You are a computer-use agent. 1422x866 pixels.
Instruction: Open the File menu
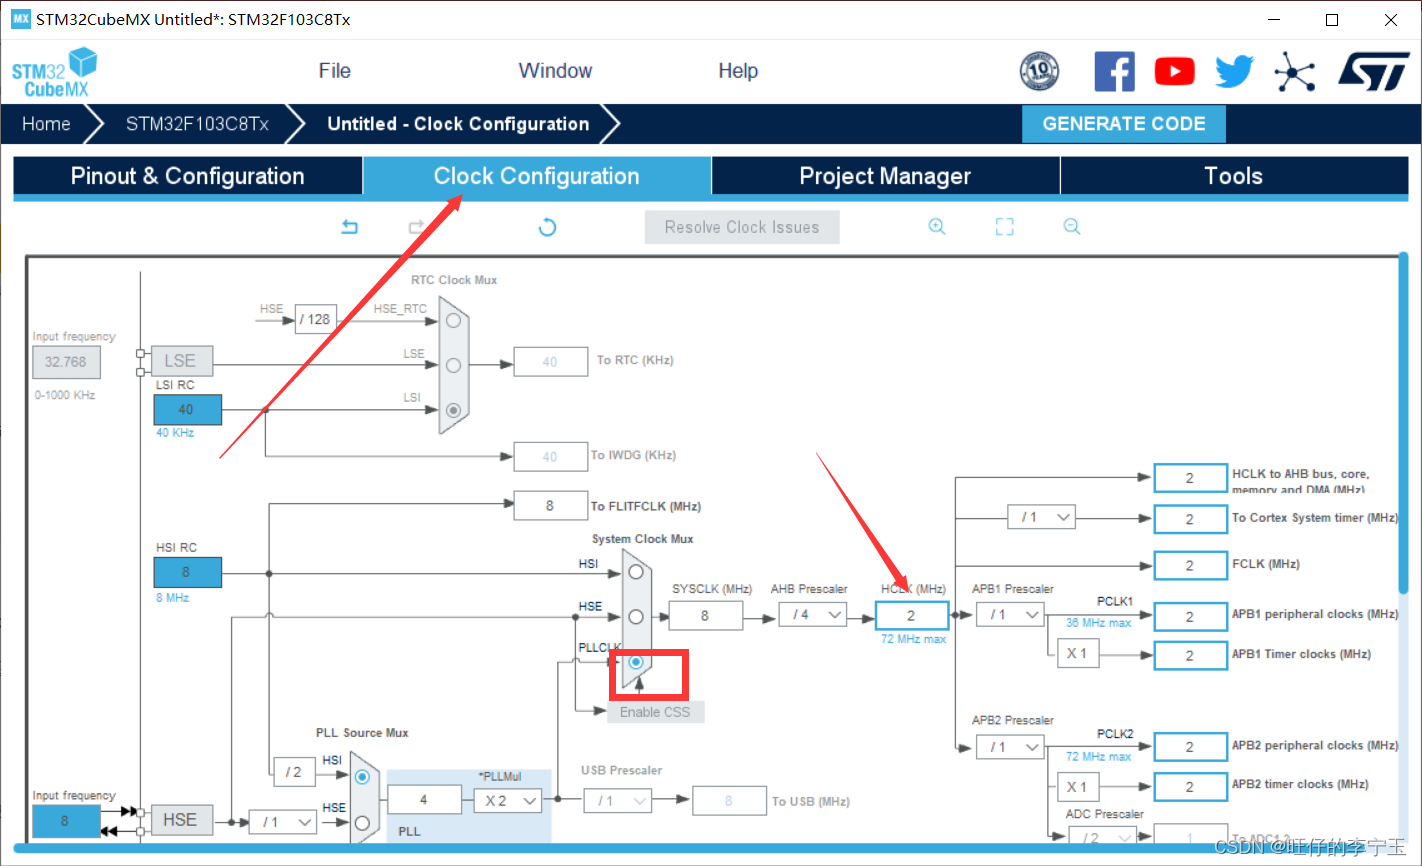[x=334, y=71]
